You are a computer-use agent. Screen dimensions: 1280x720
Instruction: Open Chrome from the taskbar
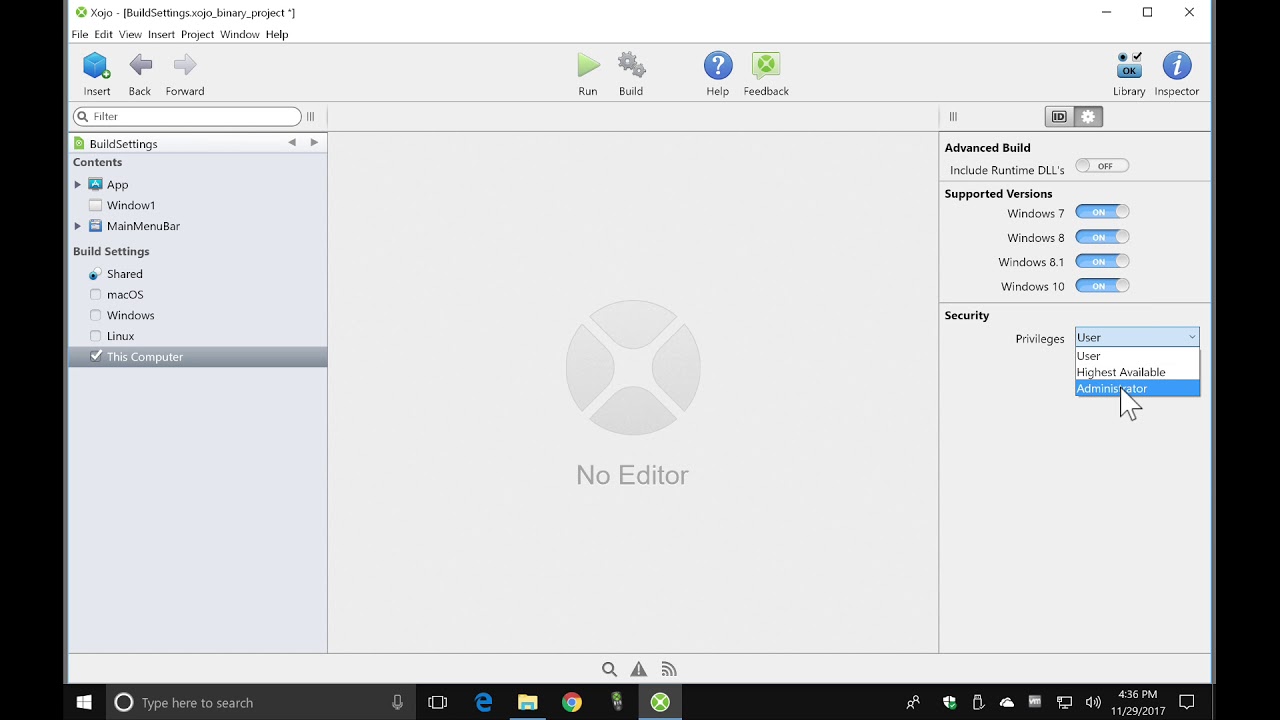pos(572,702)
